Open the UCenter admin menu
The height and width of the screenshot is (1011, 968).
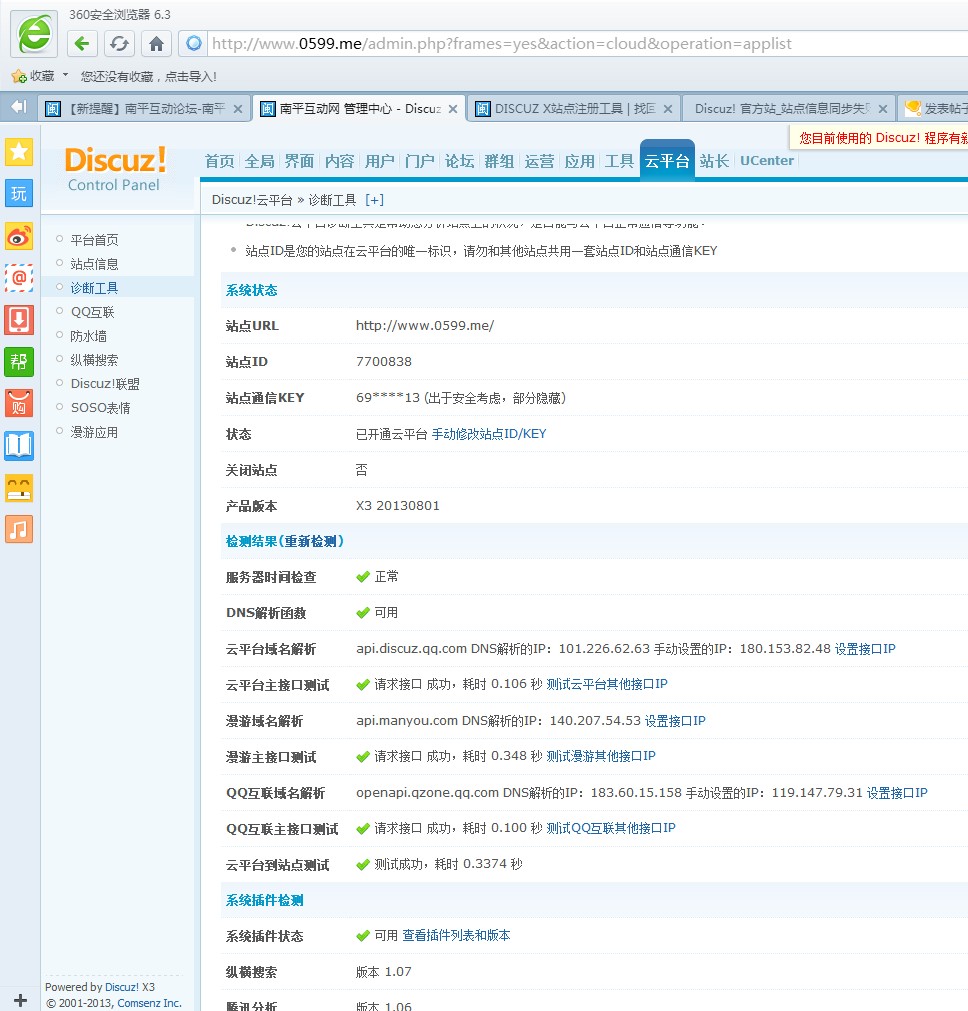tap(767, 161)
